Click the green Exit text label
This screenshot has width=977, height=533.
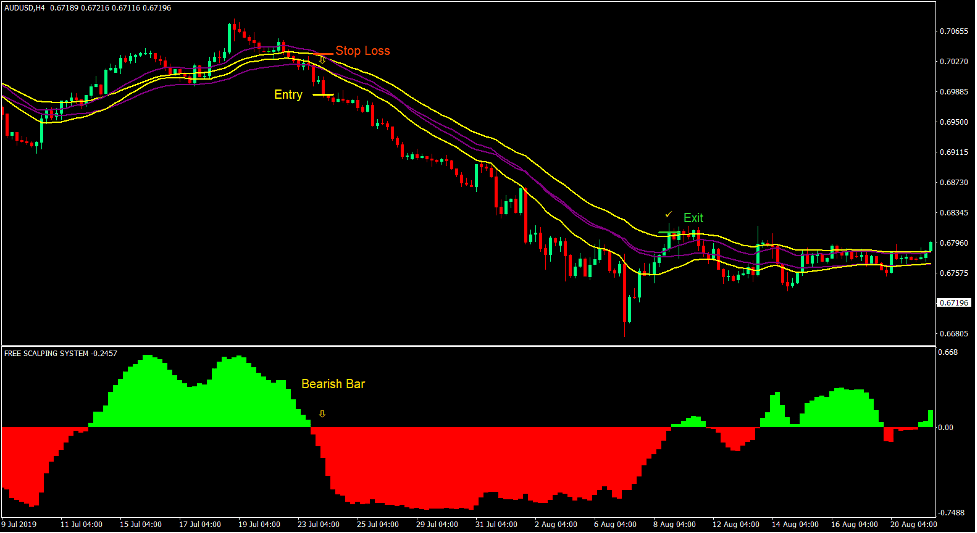coord(693,218)
